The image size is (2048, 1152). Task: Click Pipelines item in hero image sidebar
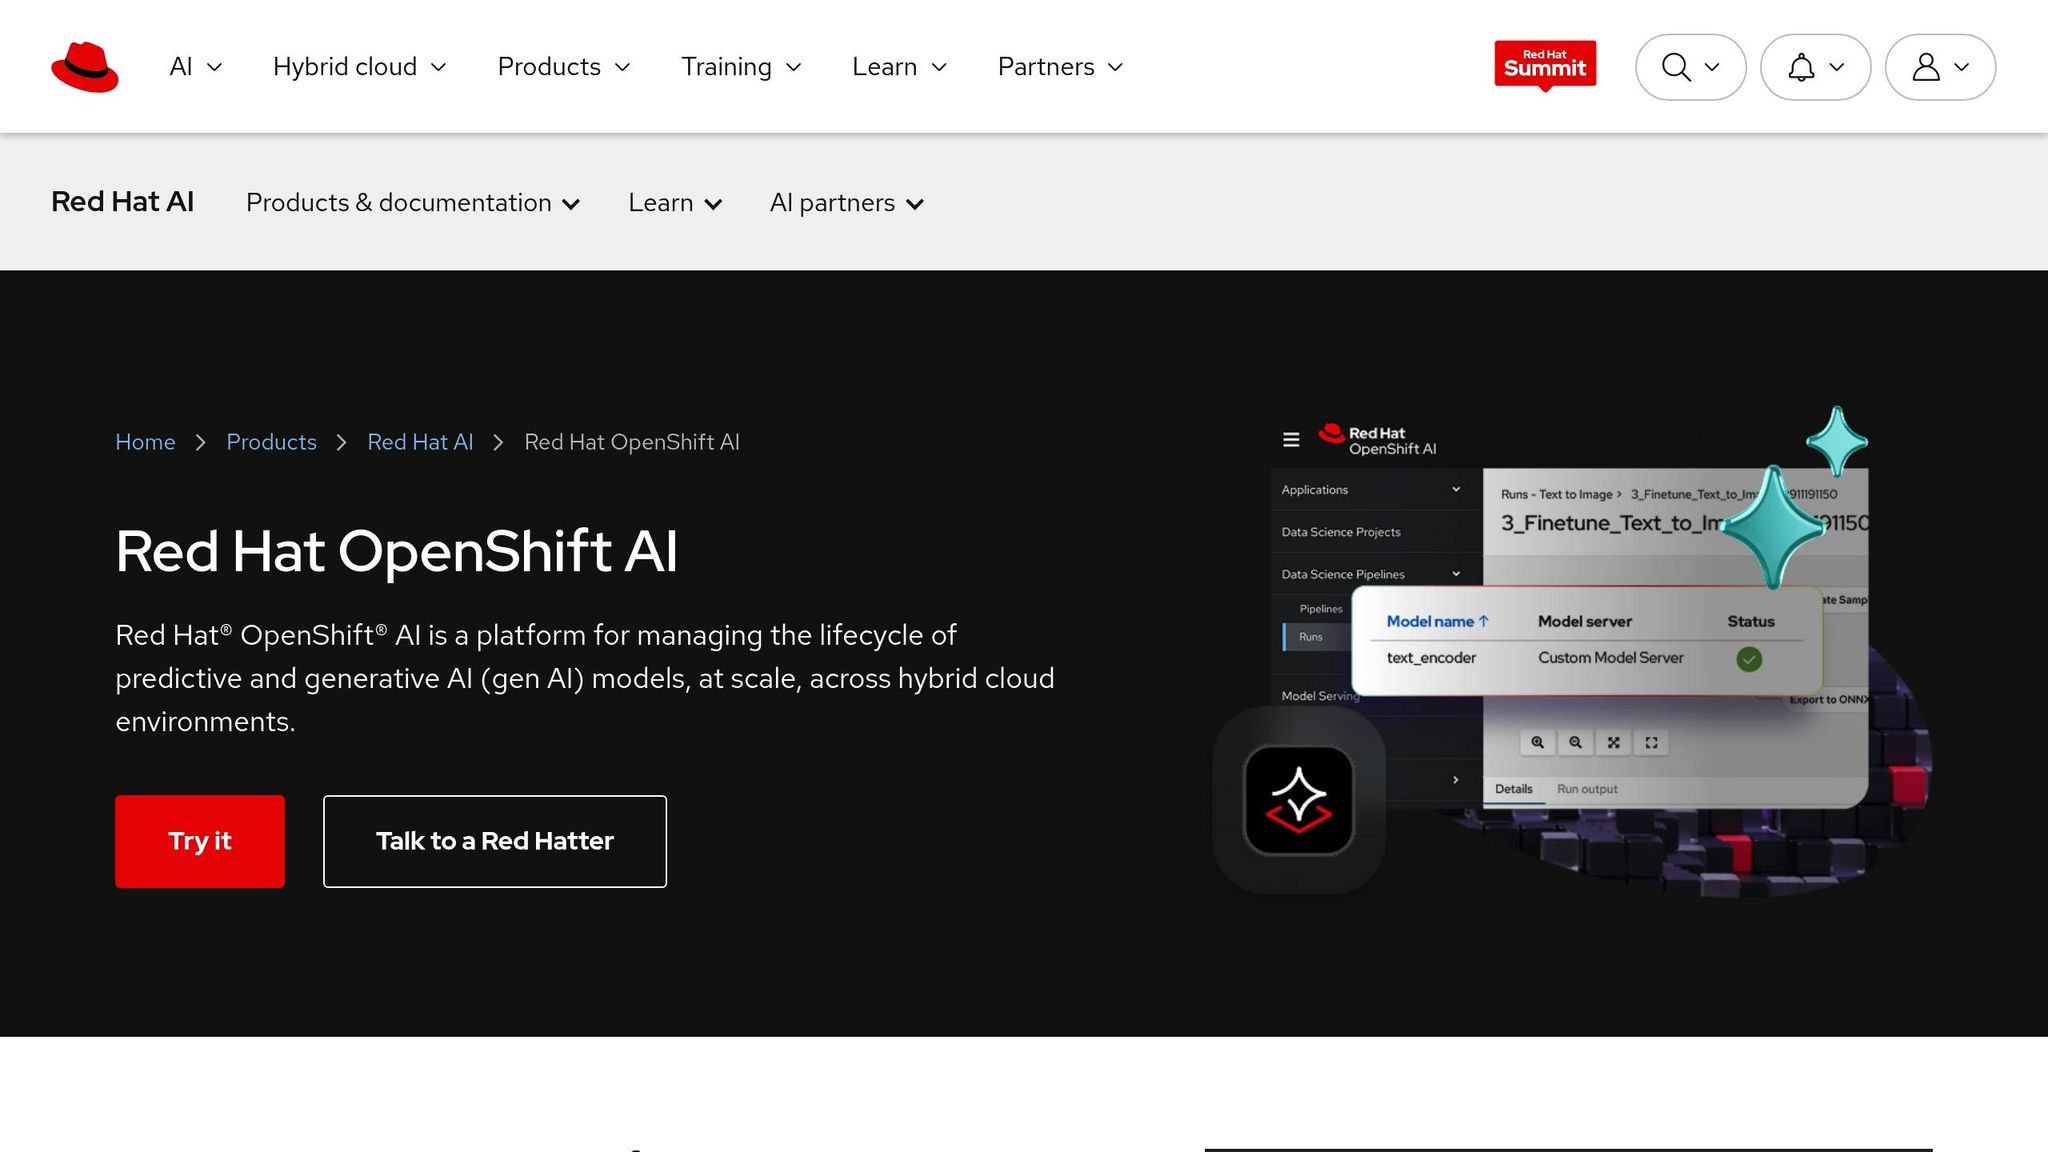coord(1321,609)
